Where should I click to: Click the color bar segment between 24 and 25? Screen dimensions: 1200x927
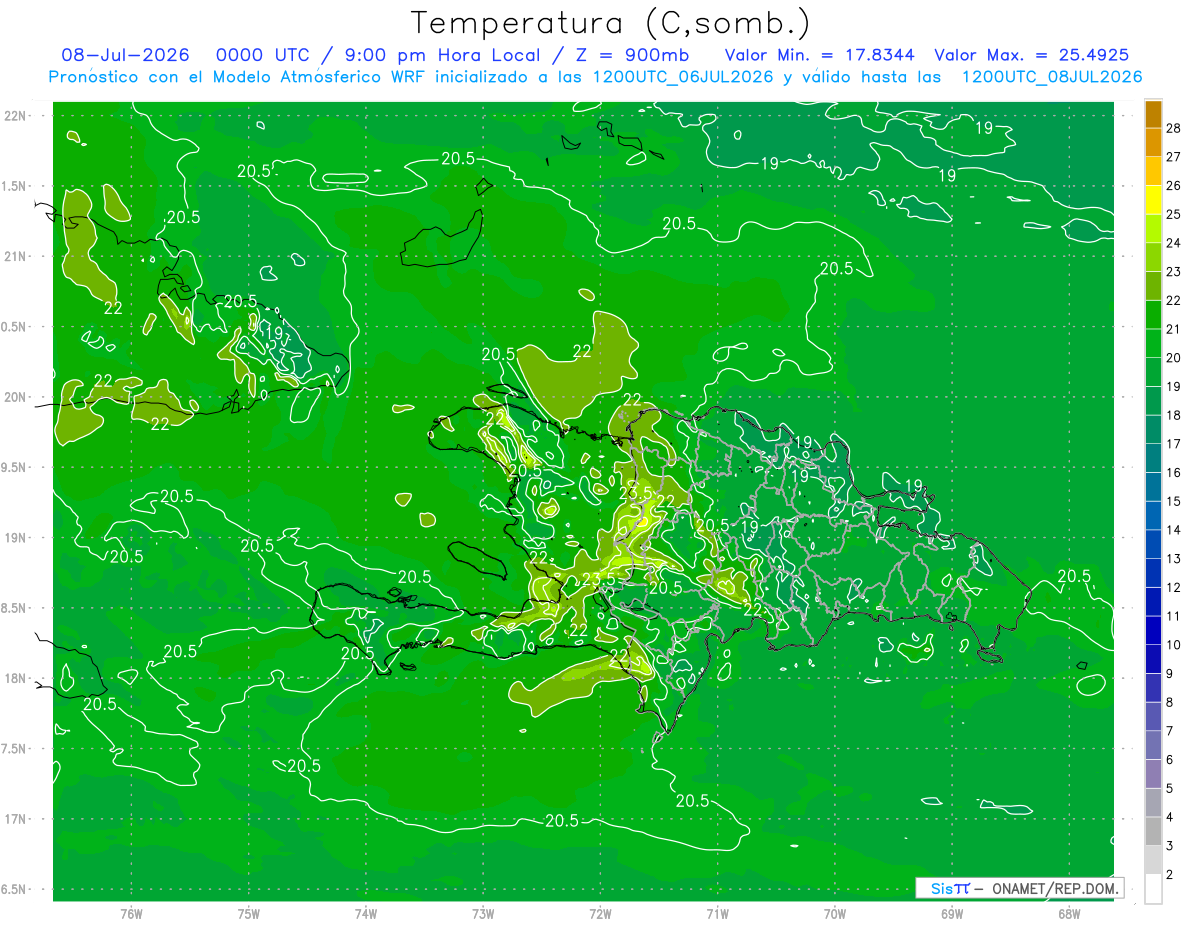coord(1153,229)
